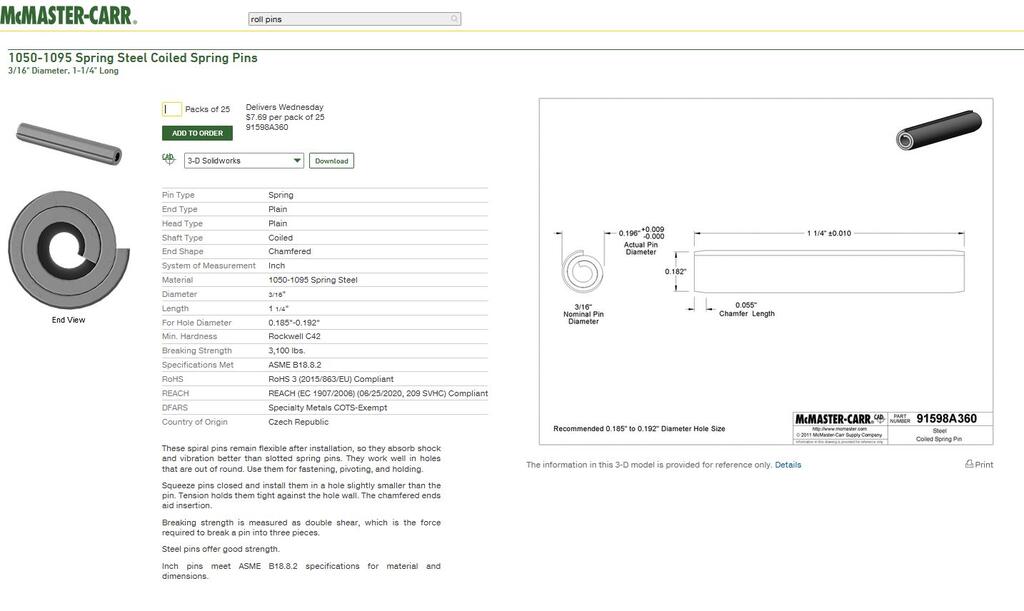This screenshot has width=1024, height=611.
Task: Click the RoHS 3 Compliant value
Action: point(331,379)
